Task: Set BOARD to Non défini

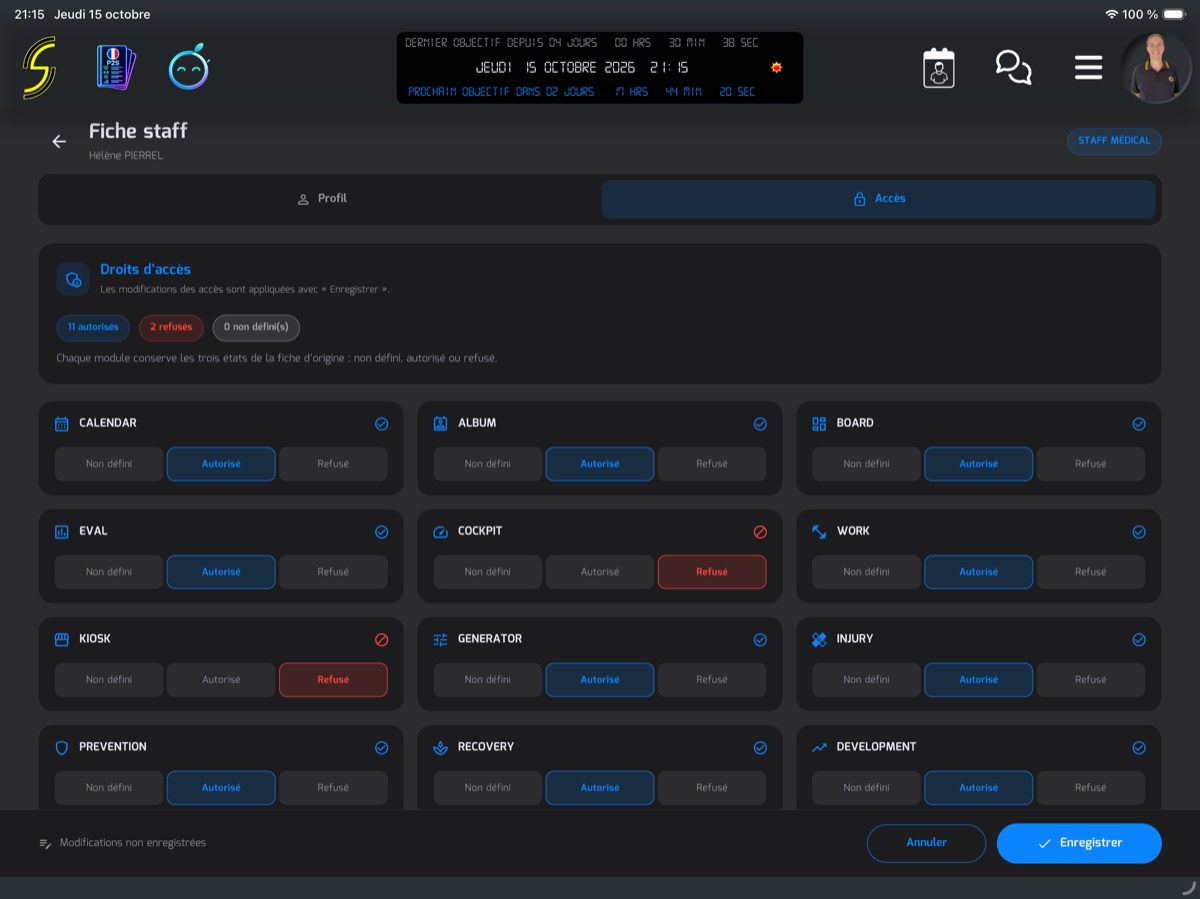Action: (866, 464)
